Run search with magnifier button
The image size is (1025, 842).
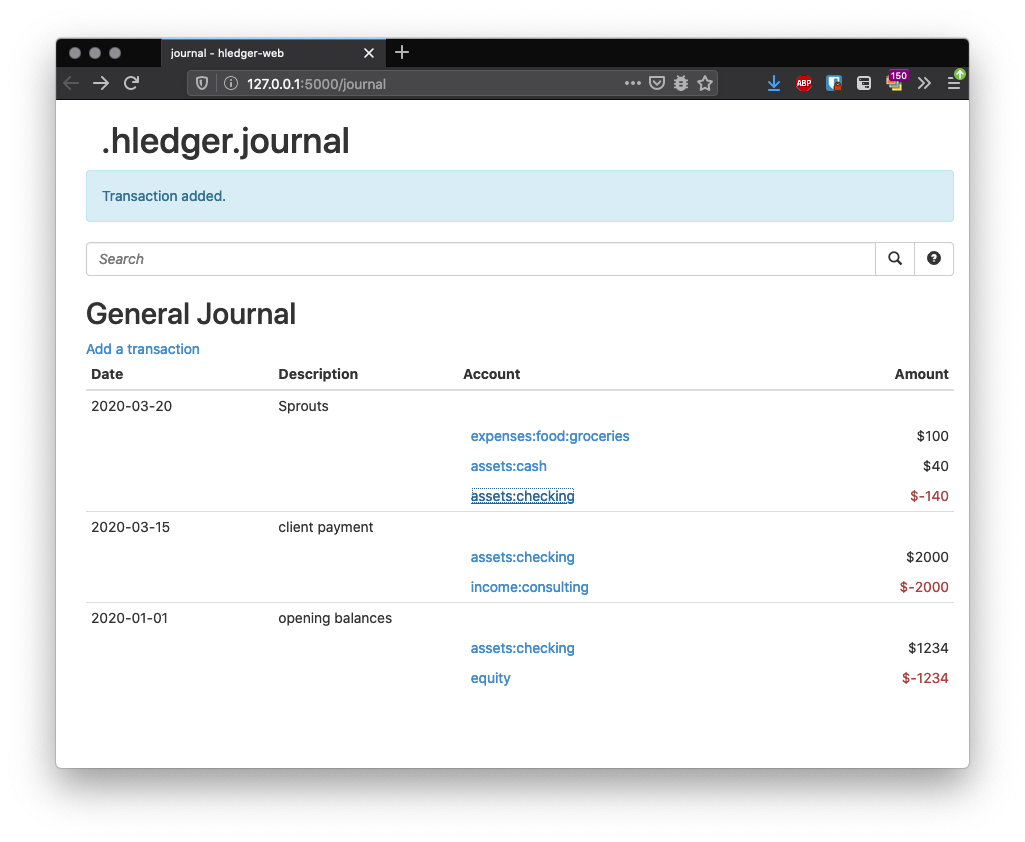pyautogui.click(x=895, y=259)
